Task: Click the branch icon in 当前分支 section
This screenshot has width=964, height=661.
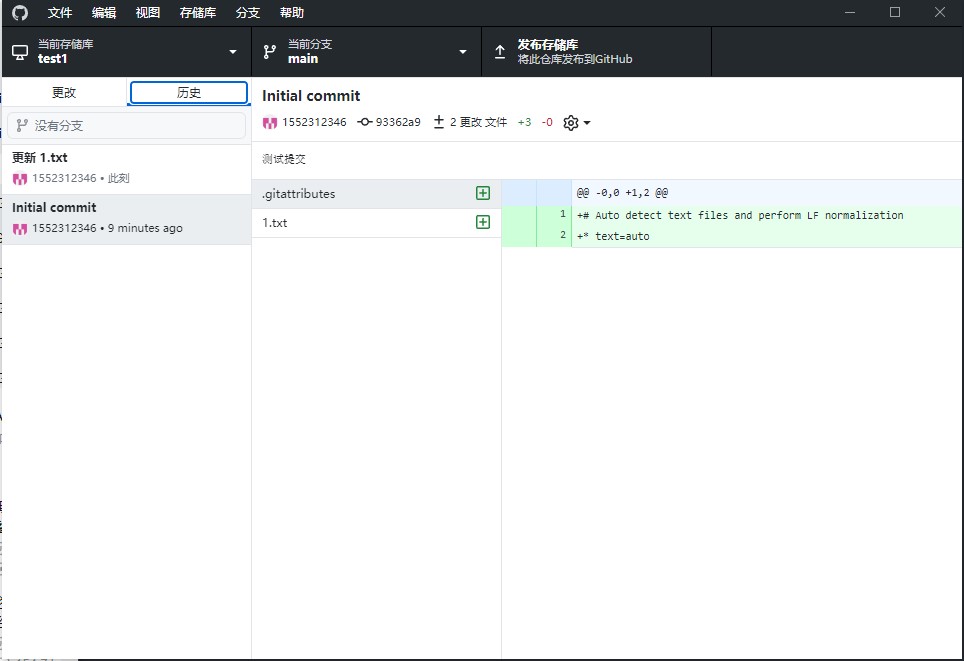Action: click(x=270, y=51)
